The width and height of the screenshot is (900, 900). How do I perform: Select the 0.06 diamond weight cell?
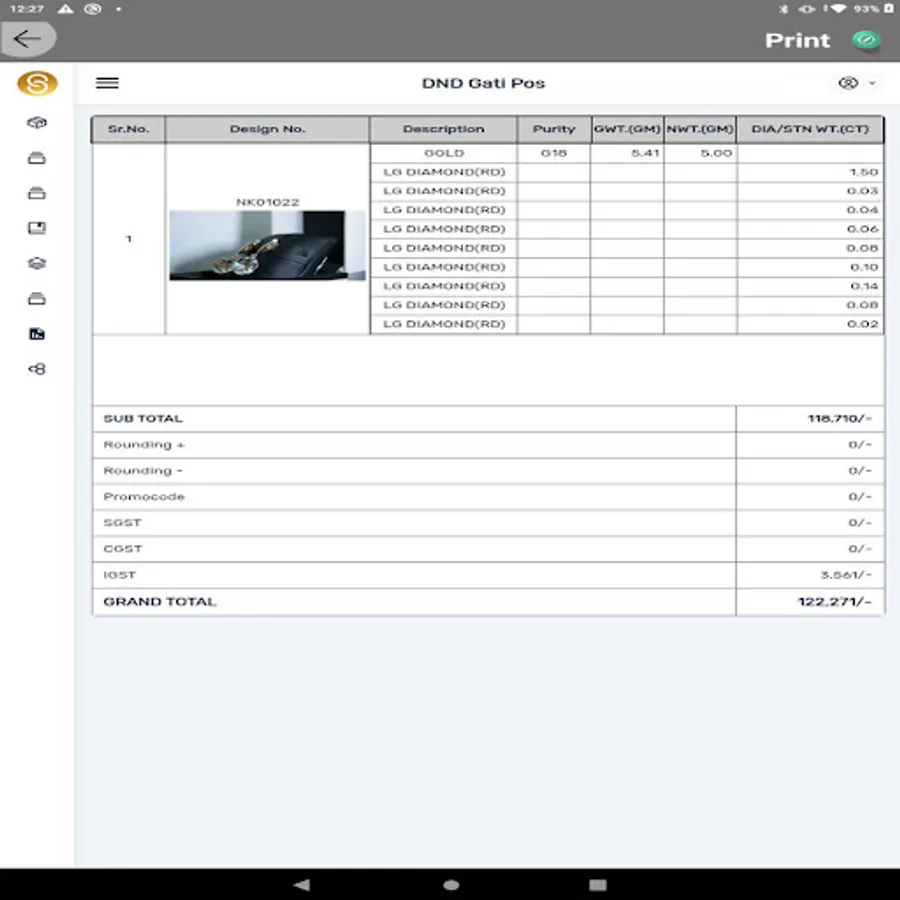tap(810, 229)
